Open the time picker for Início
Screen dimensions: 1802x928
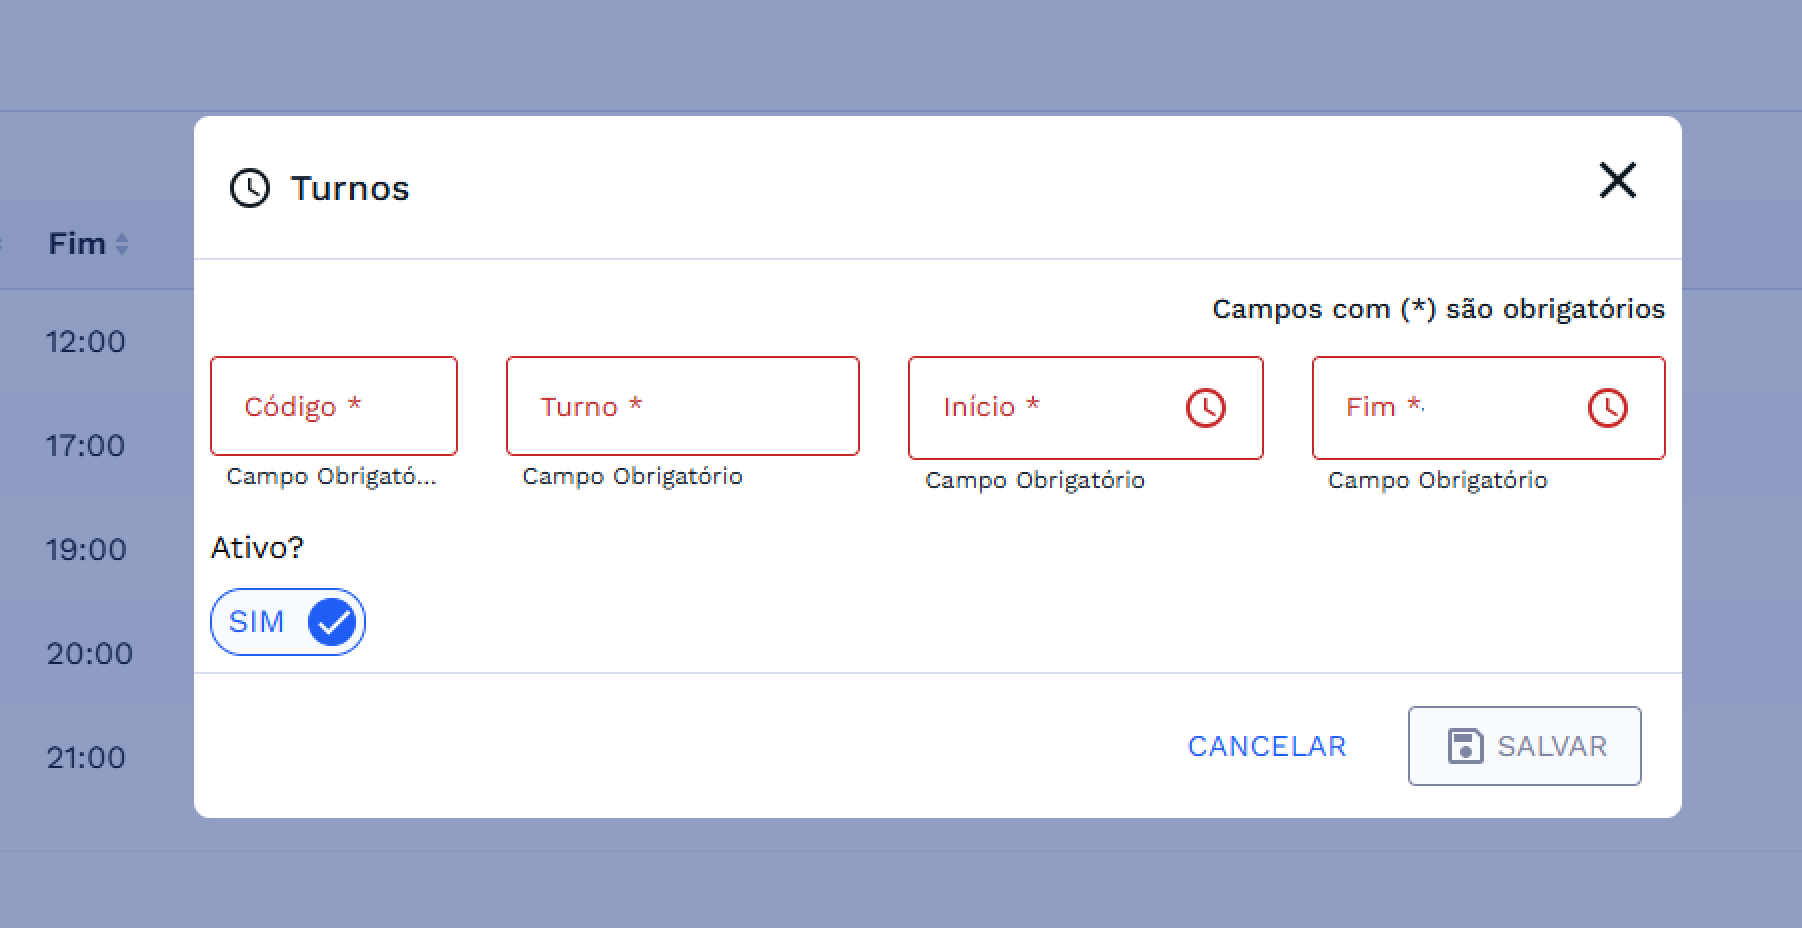(x=1205, y=408)
